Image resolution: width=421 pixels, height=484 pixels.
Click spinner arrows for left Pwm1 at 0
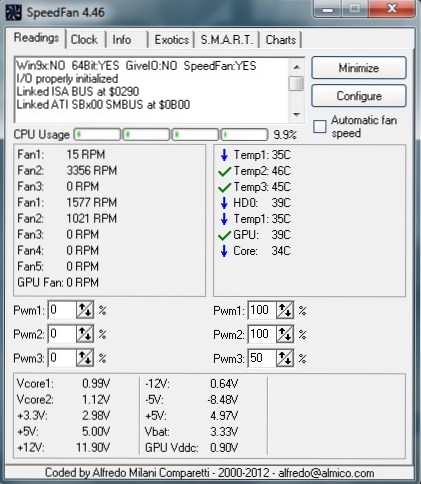tap(85, 310)
